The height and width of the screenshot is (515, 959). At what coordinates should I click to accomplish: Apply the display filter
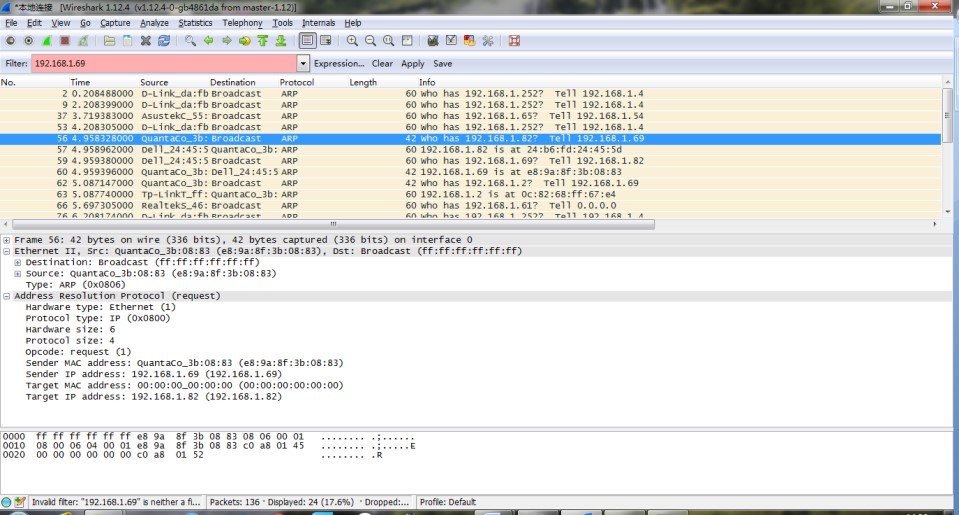point(413,64)
